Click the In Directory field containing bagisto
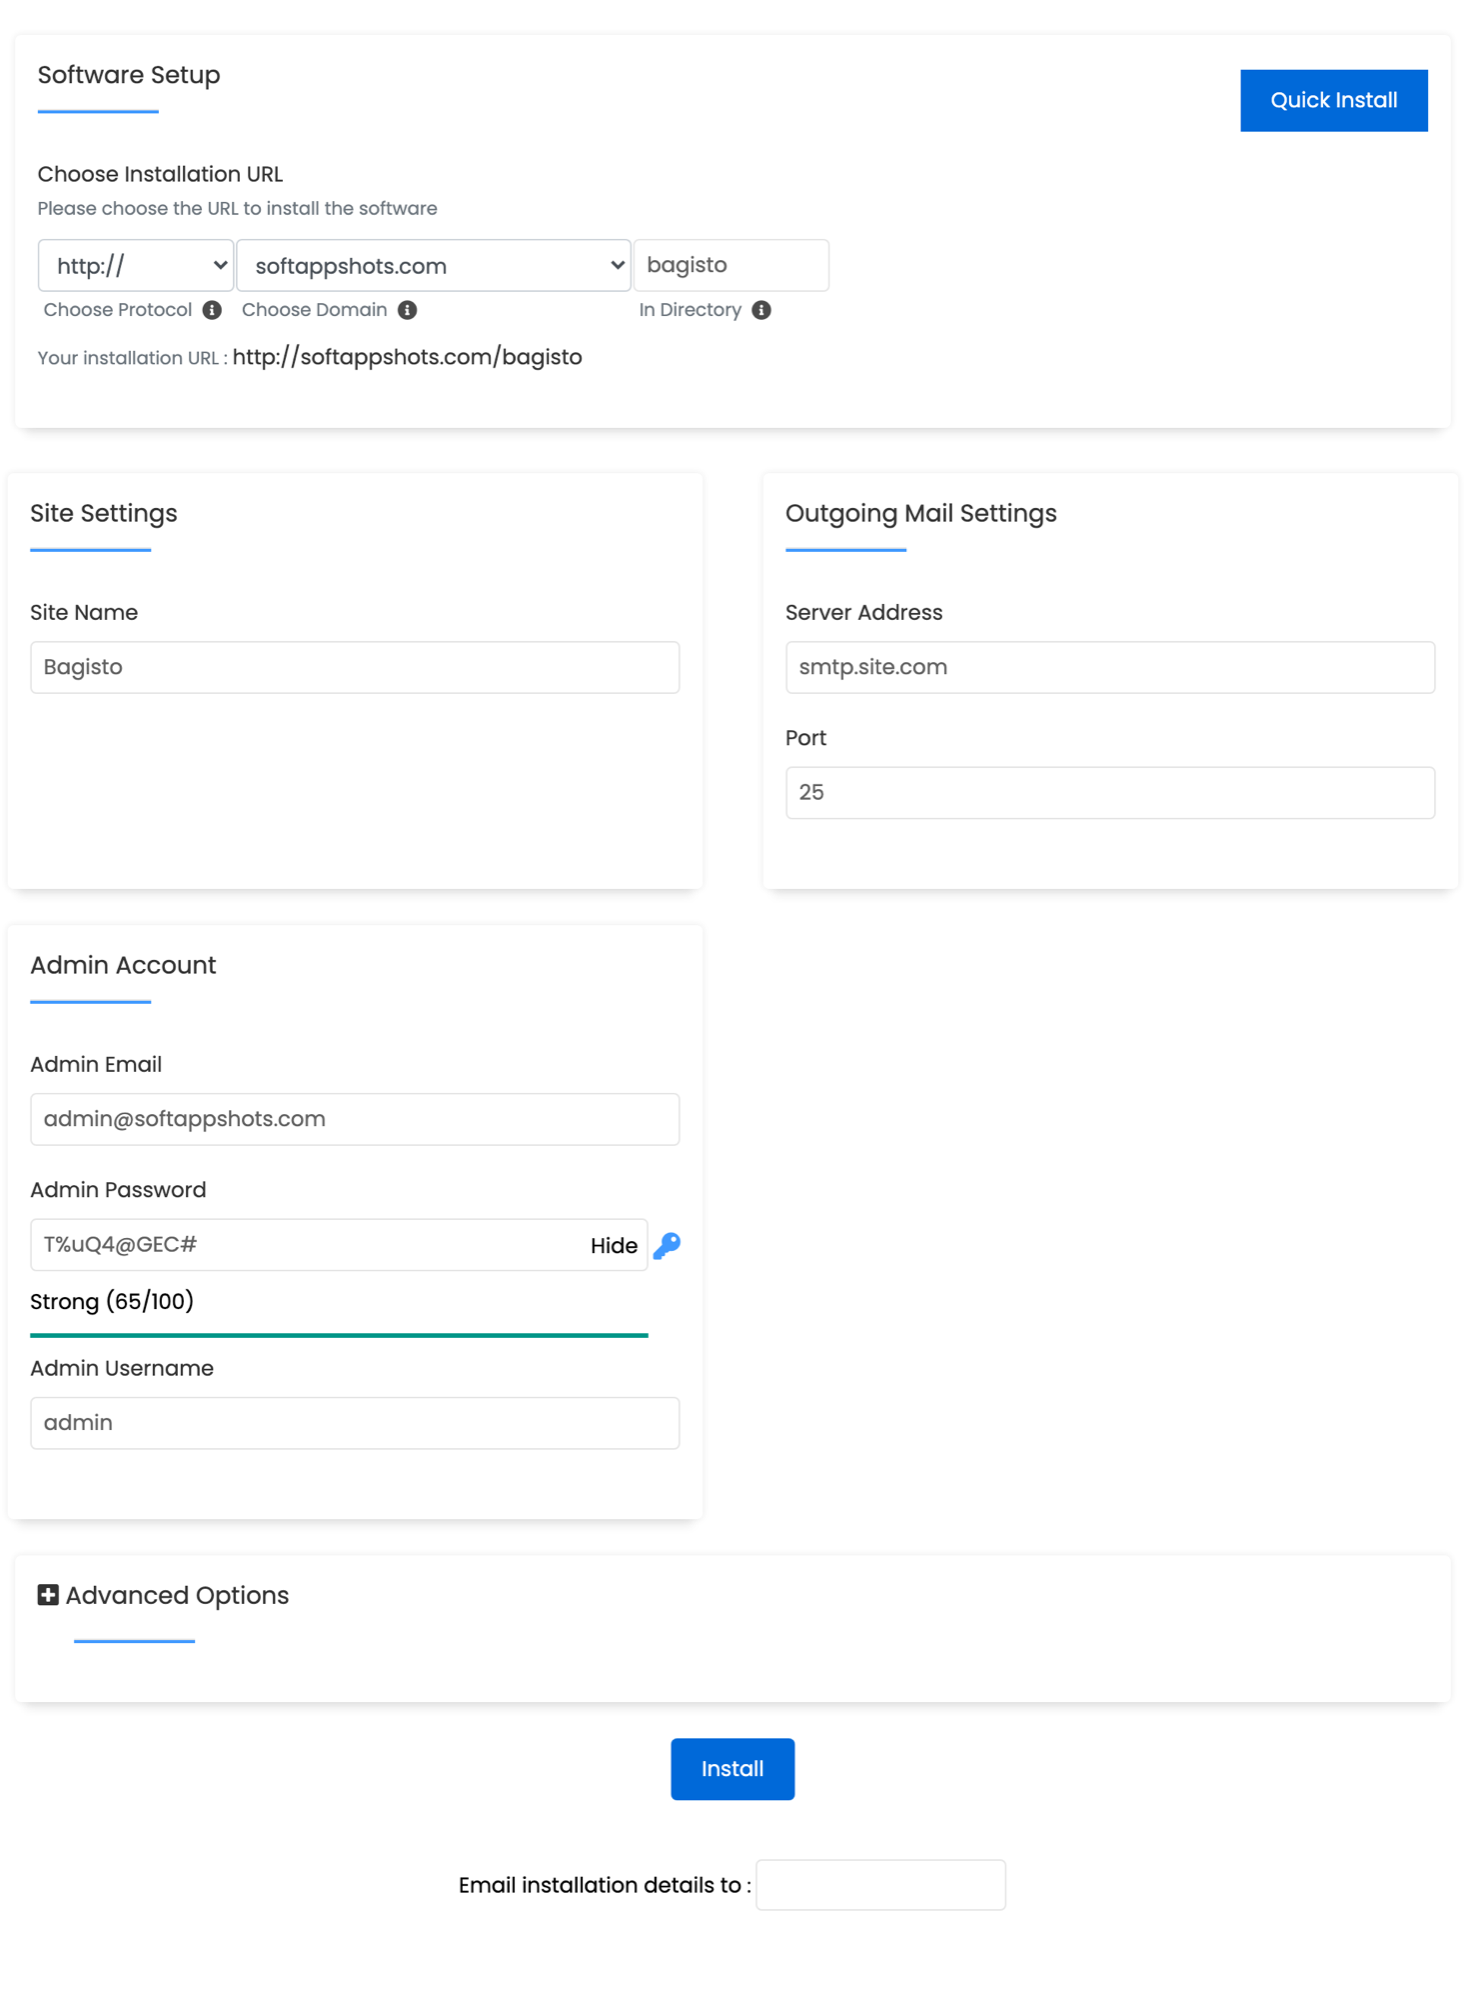This screenshot has width=1466, height=2000. [731, 265]
